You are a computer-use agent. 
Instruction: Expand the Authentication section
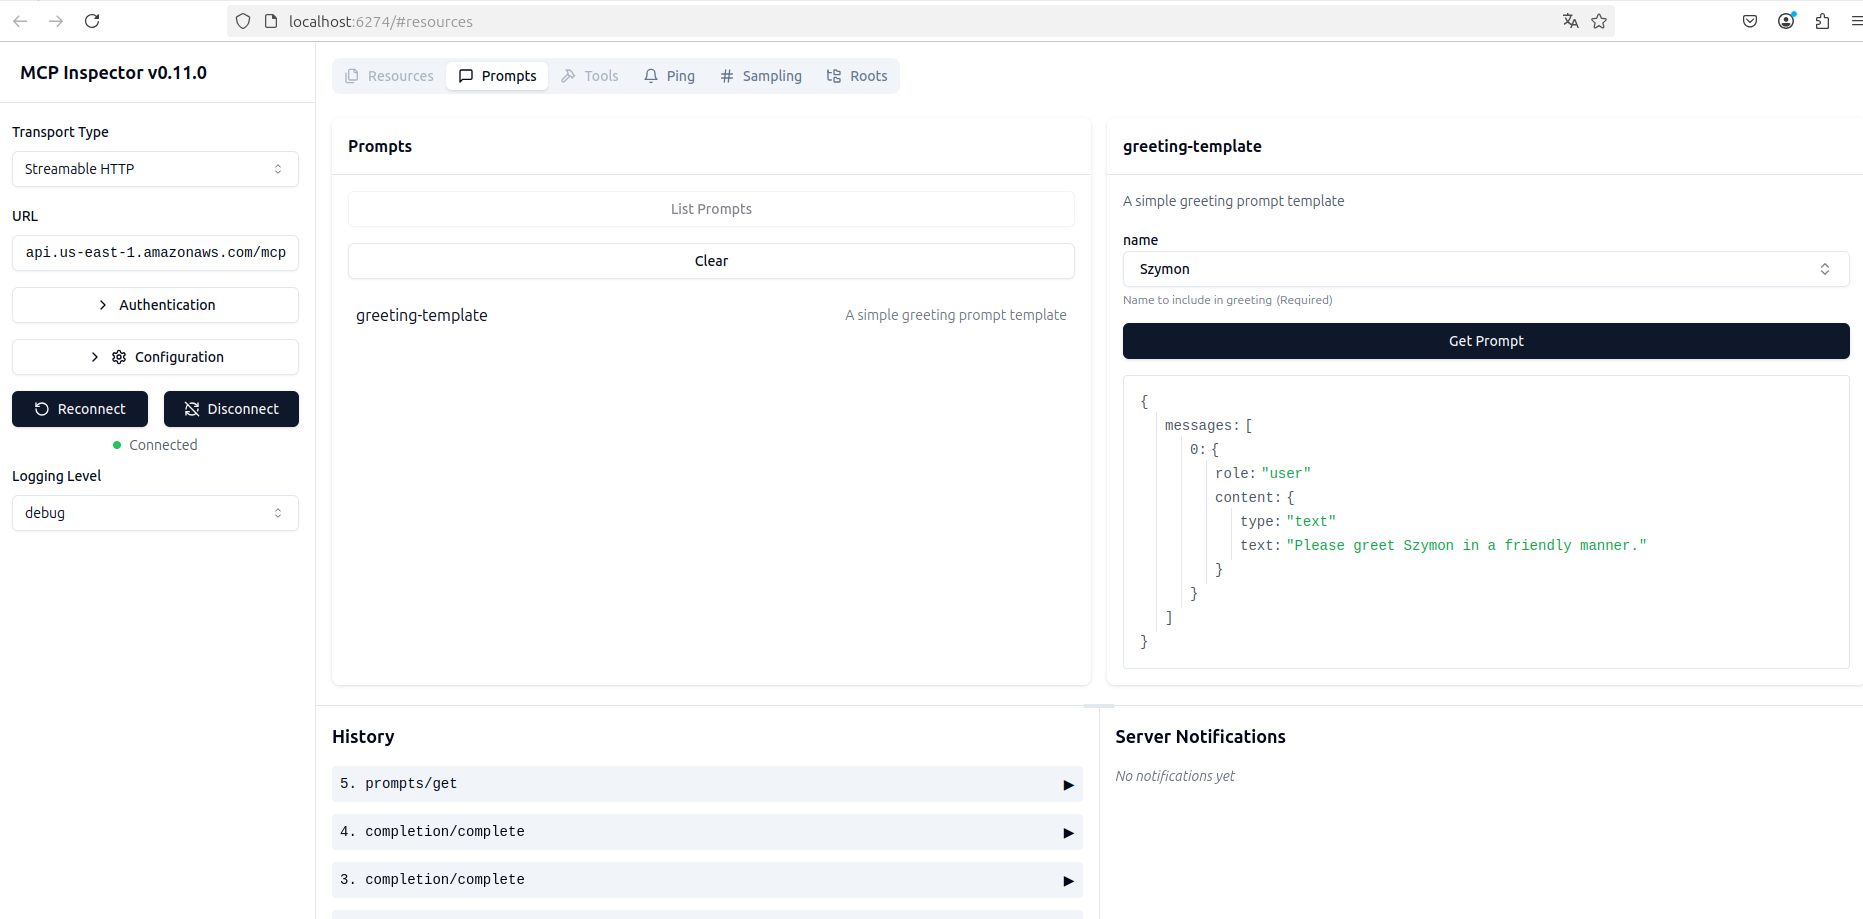point(155,305)
